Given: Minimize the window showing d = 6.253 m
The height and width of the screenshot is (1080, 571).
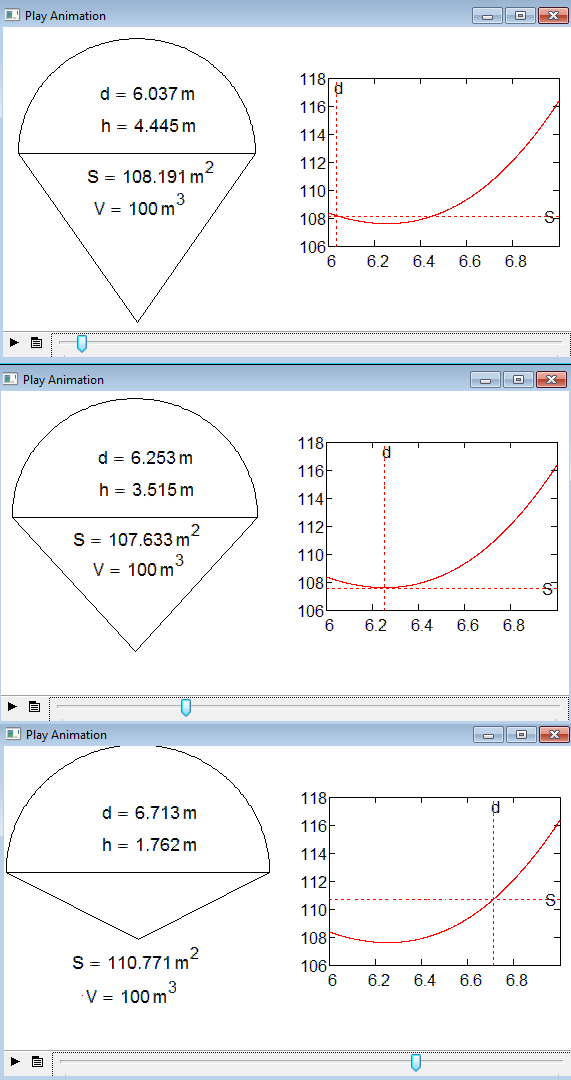Looking at the screenshot, I should pyautogui.click(x=485, y=380).
